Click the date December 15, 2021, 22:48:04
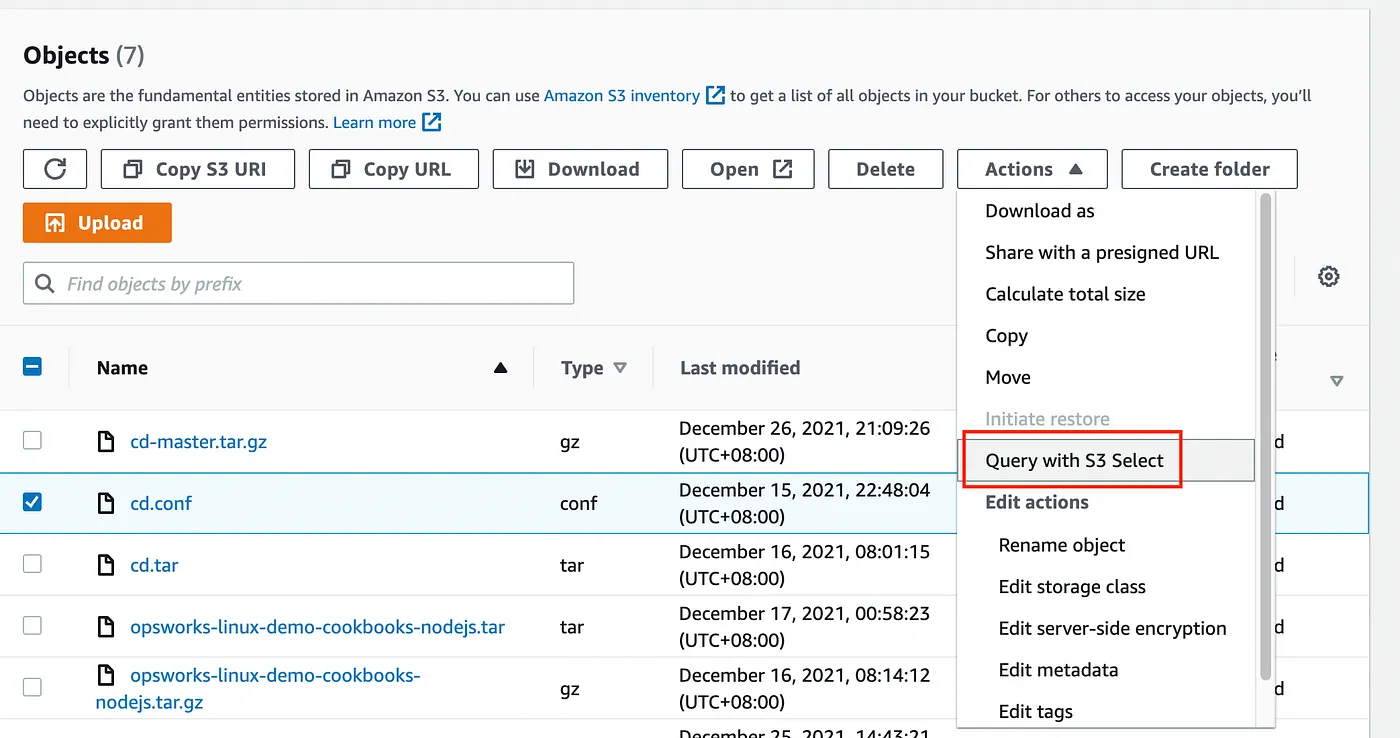The image size is (1400, 738). pyautogui.click(x=804, y=490)
